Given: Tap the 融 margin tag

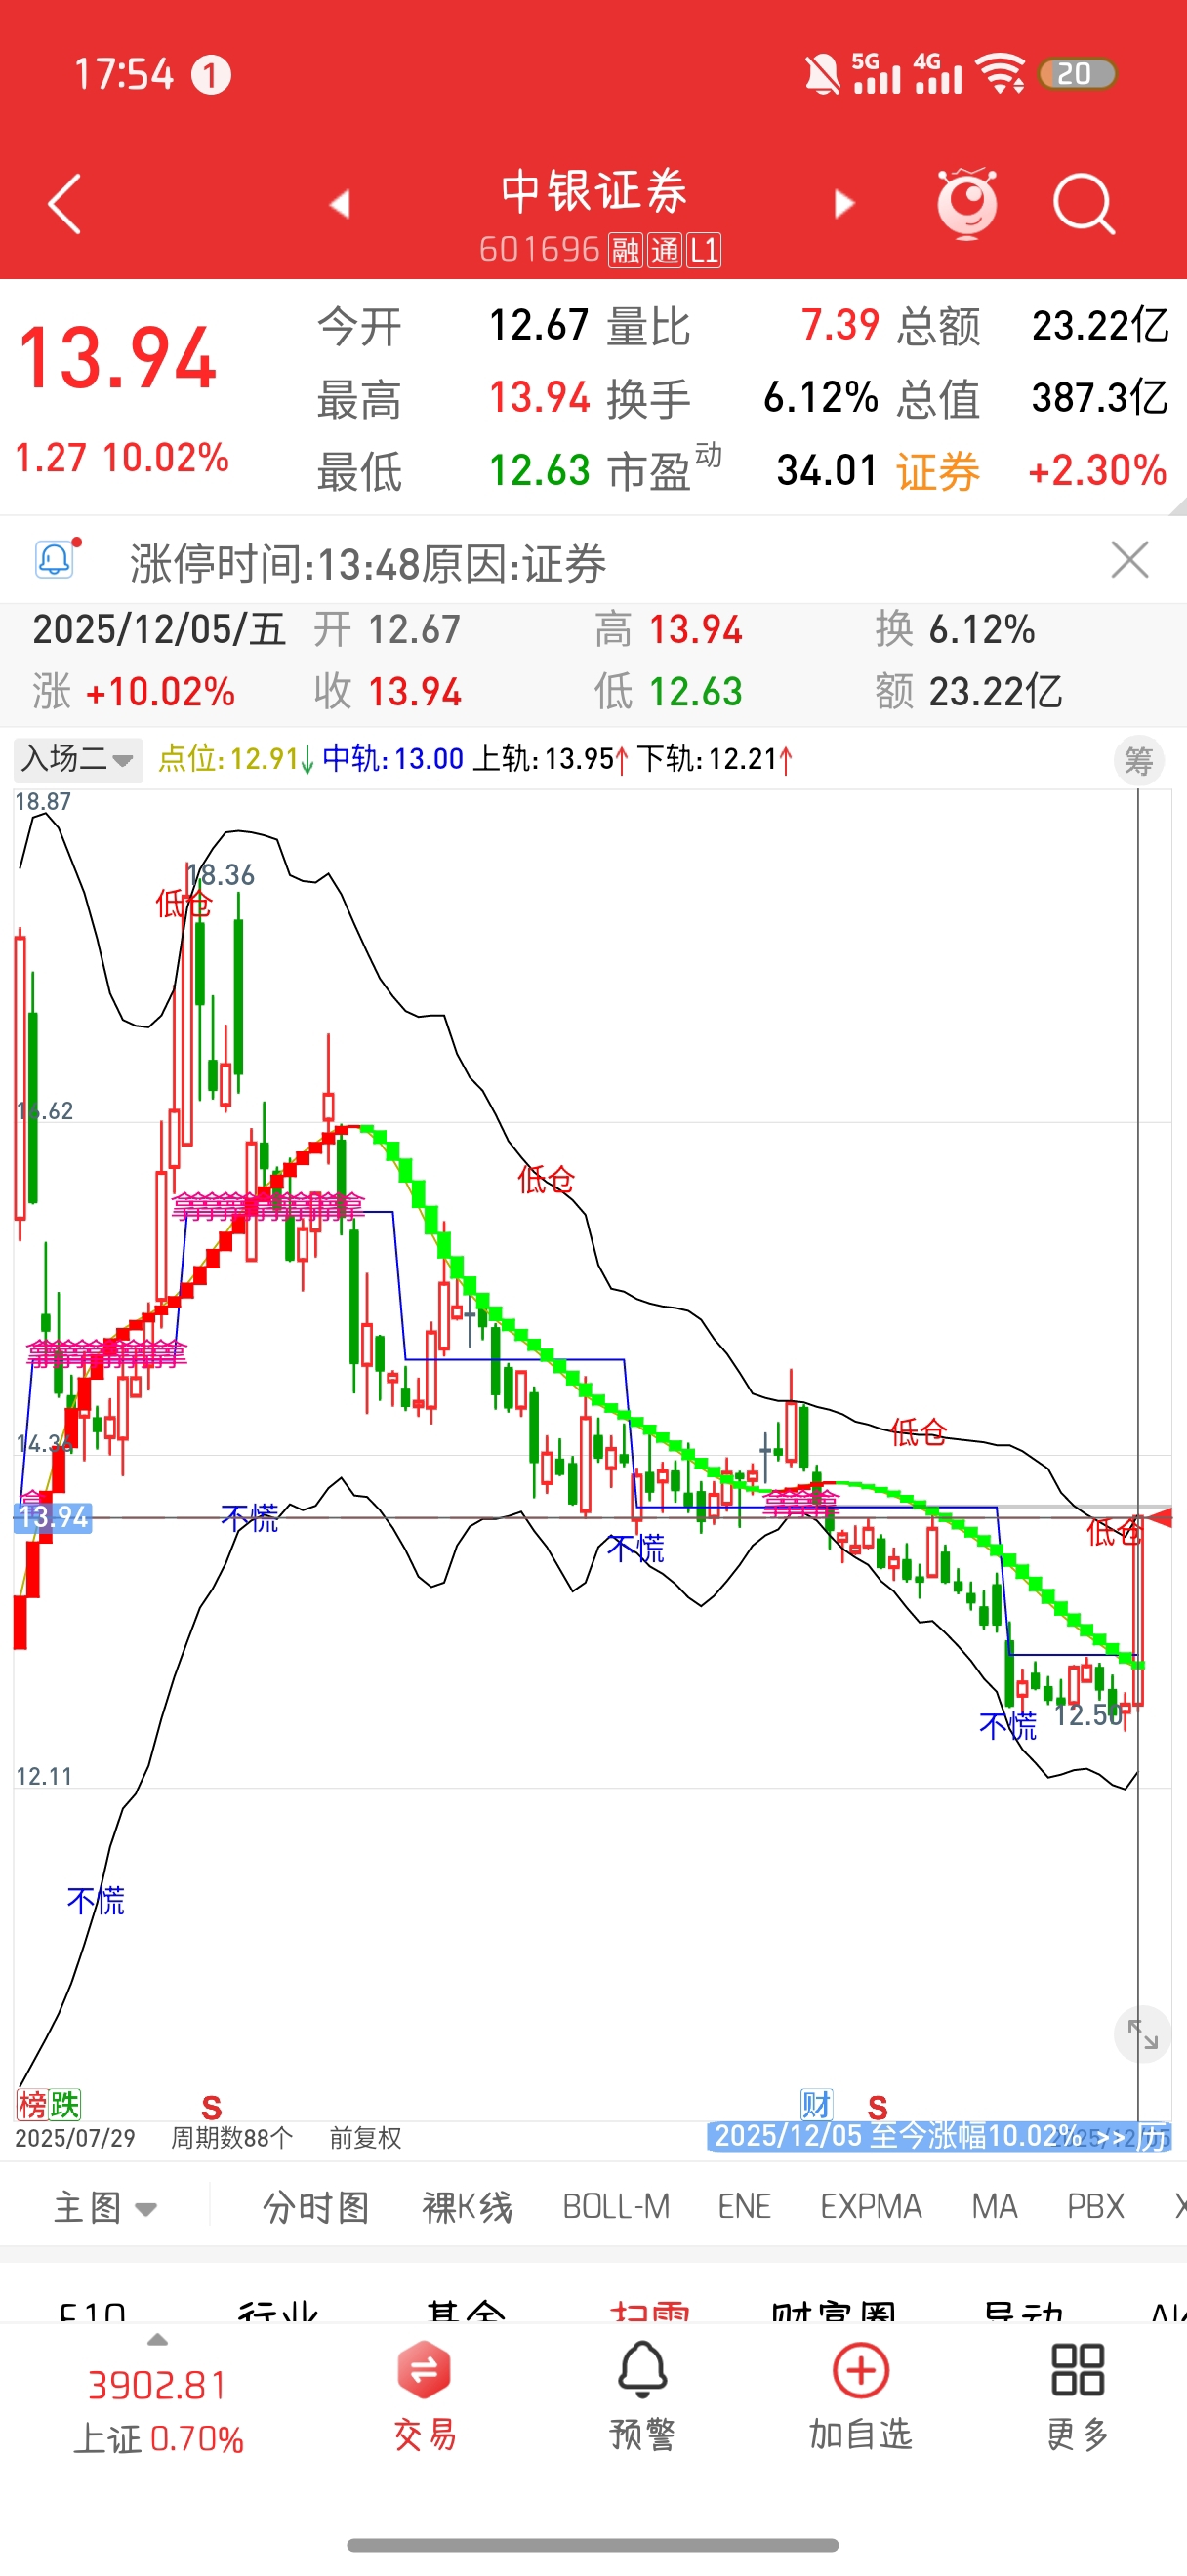Looking at the screenshot, I should (x=626, y=250).
